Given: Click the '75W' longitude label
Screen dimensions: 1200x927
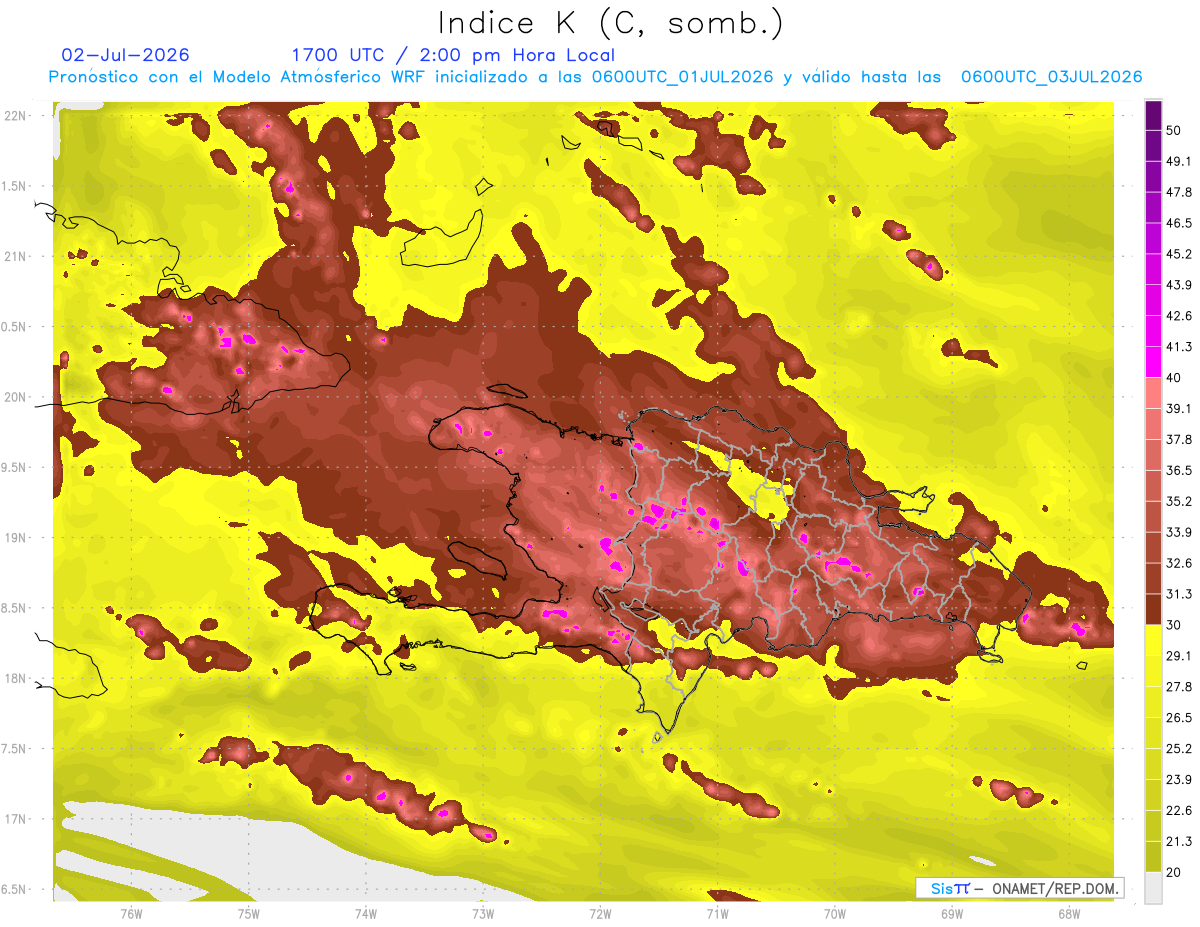Looking at the screenshot, I should pyautogui.click(x=248, y=913).
